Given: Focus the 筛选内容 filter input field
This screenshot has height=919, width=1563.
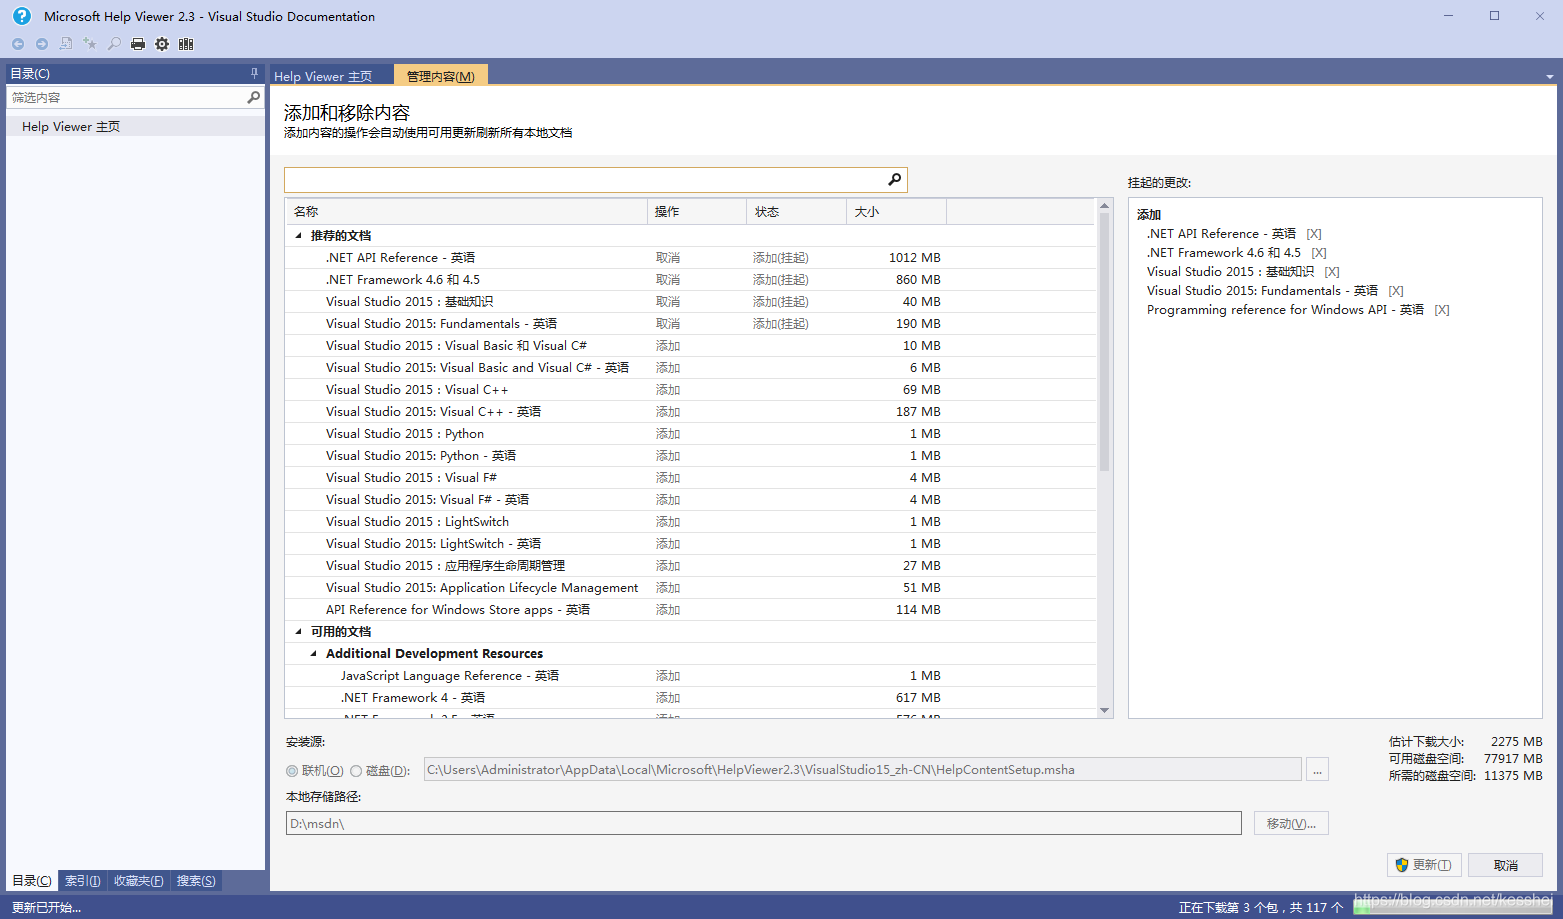Looking at the screenshot, I should (x=127, y=97).
